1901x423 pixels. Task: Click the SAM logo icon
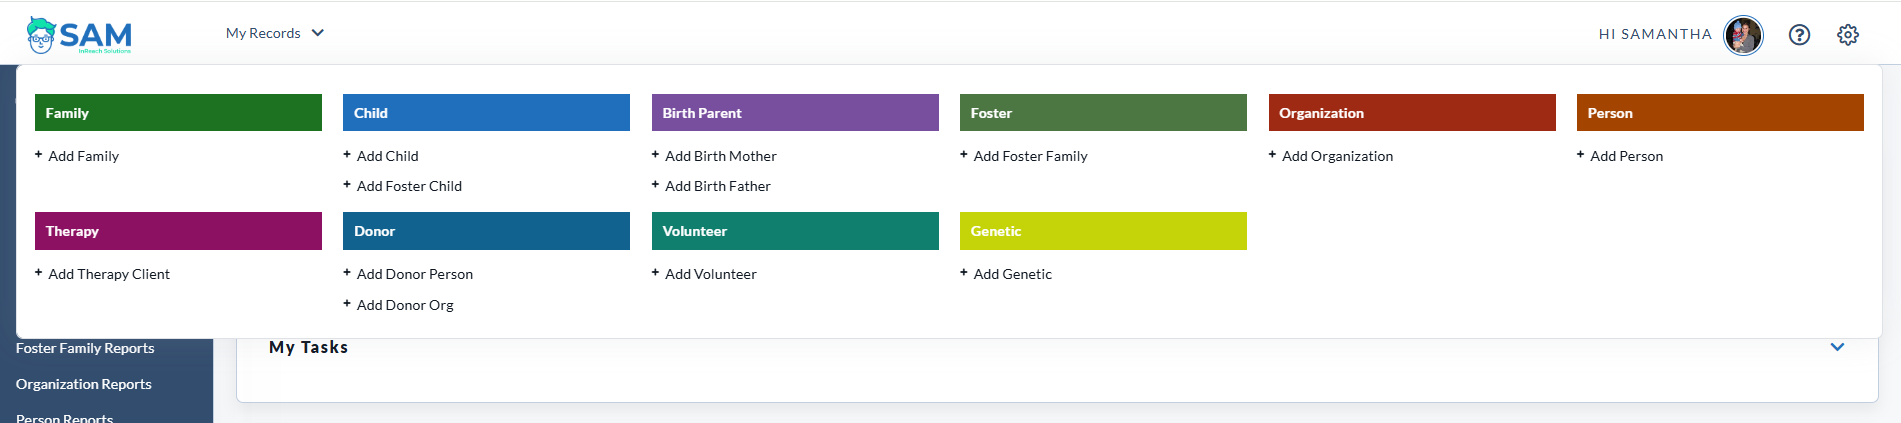pos(79,35)
